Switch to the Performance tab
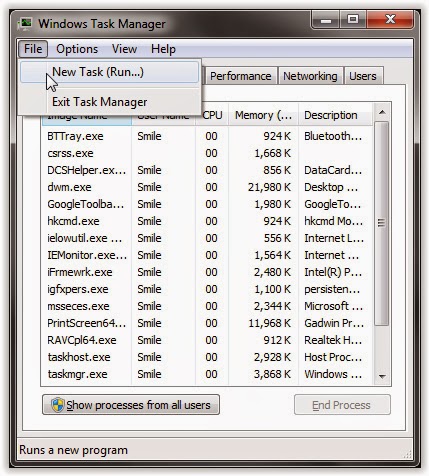Viewport: 429px width, 476px height. tap(241, 76)
